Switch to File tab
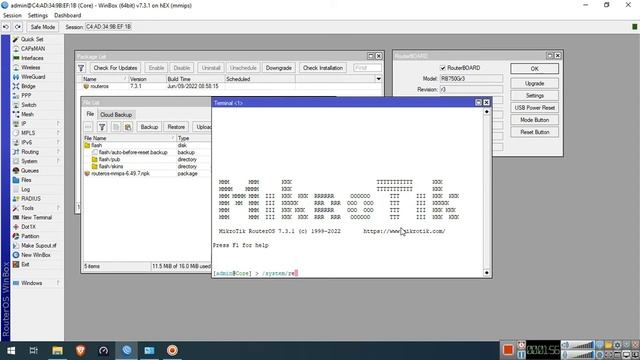The width and height of the screenshot is (640, 360). click(90, 114)
